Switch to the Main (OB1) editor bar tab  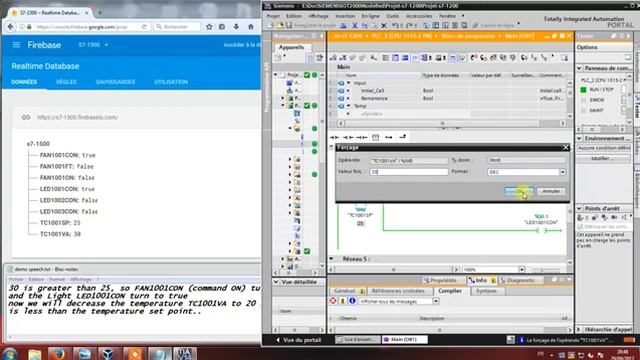coord(404,339)
